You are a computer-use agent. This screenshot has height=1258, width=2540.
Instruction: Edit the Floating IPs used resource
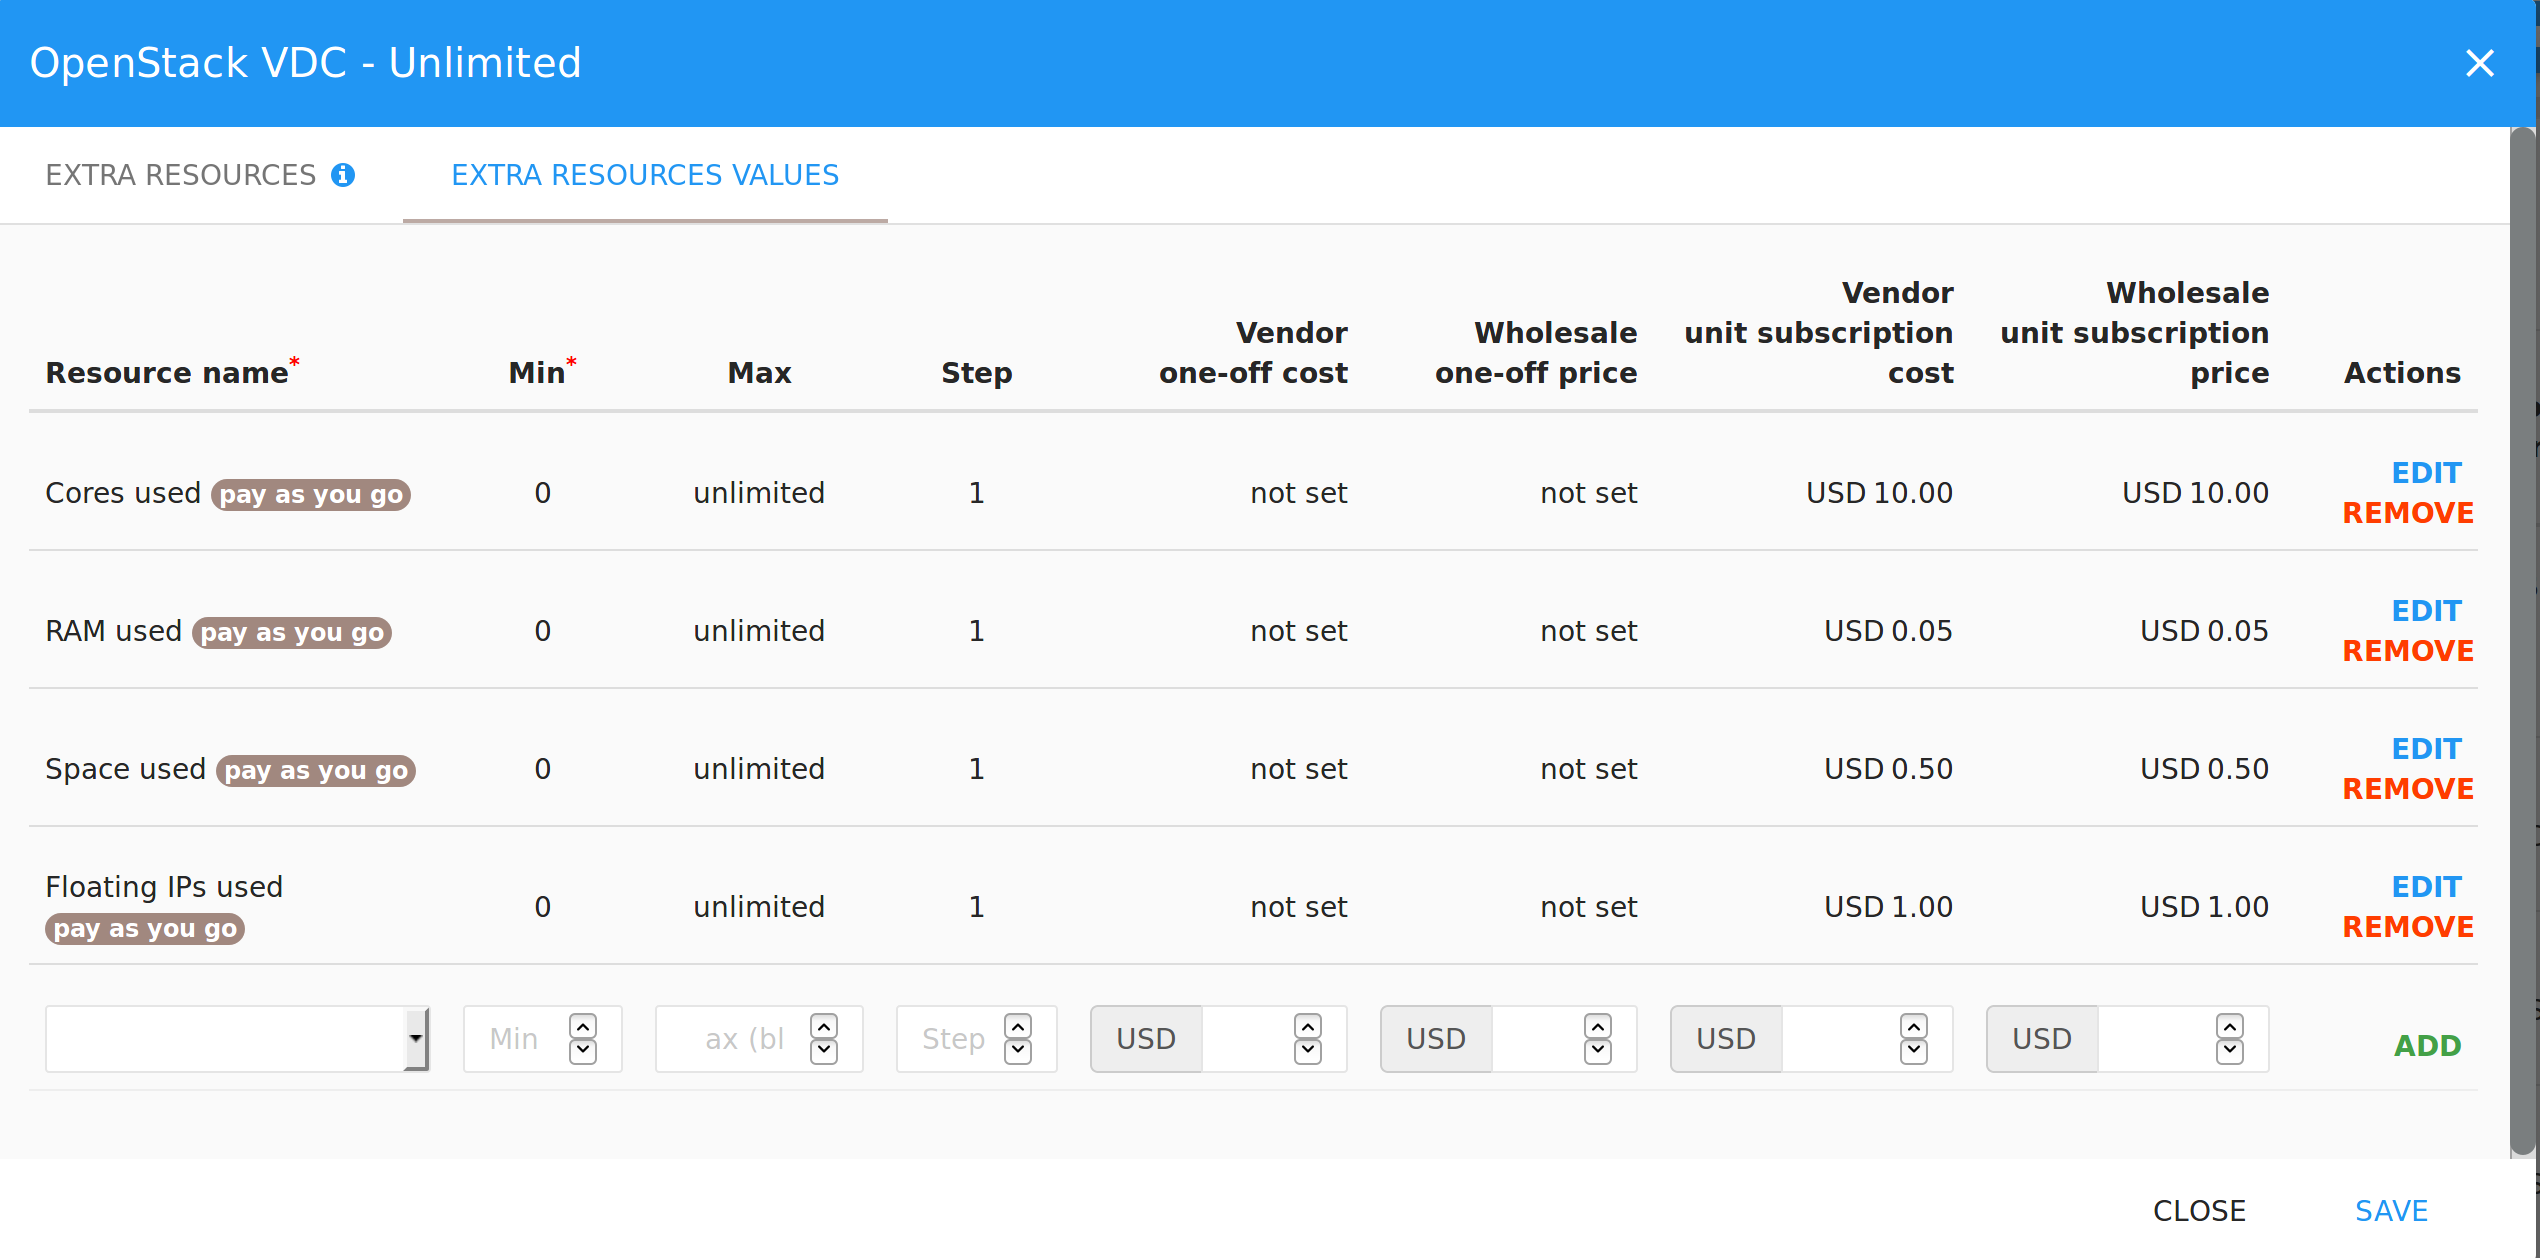click(x=2426, y=887)
